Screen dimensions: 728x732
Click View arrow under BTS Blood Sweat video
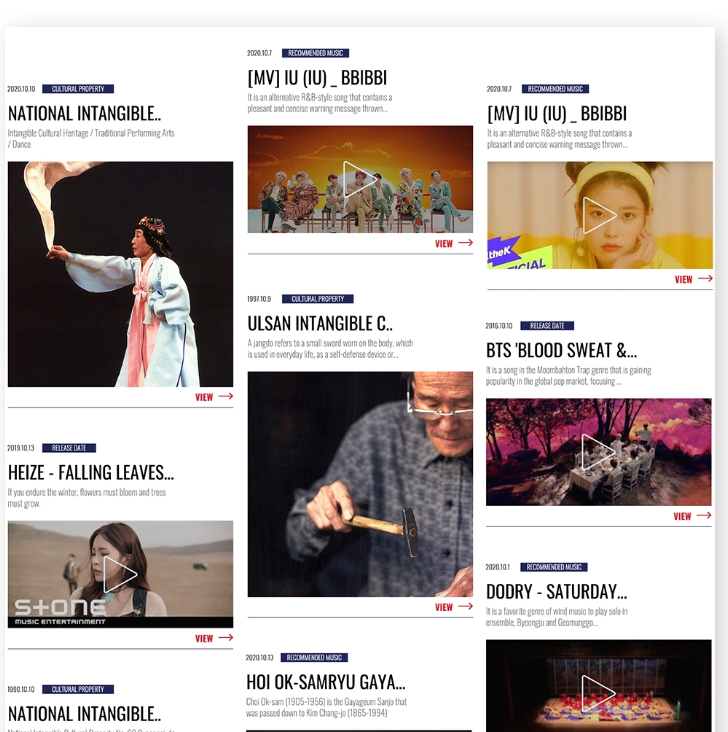click(x=692, y=516)
